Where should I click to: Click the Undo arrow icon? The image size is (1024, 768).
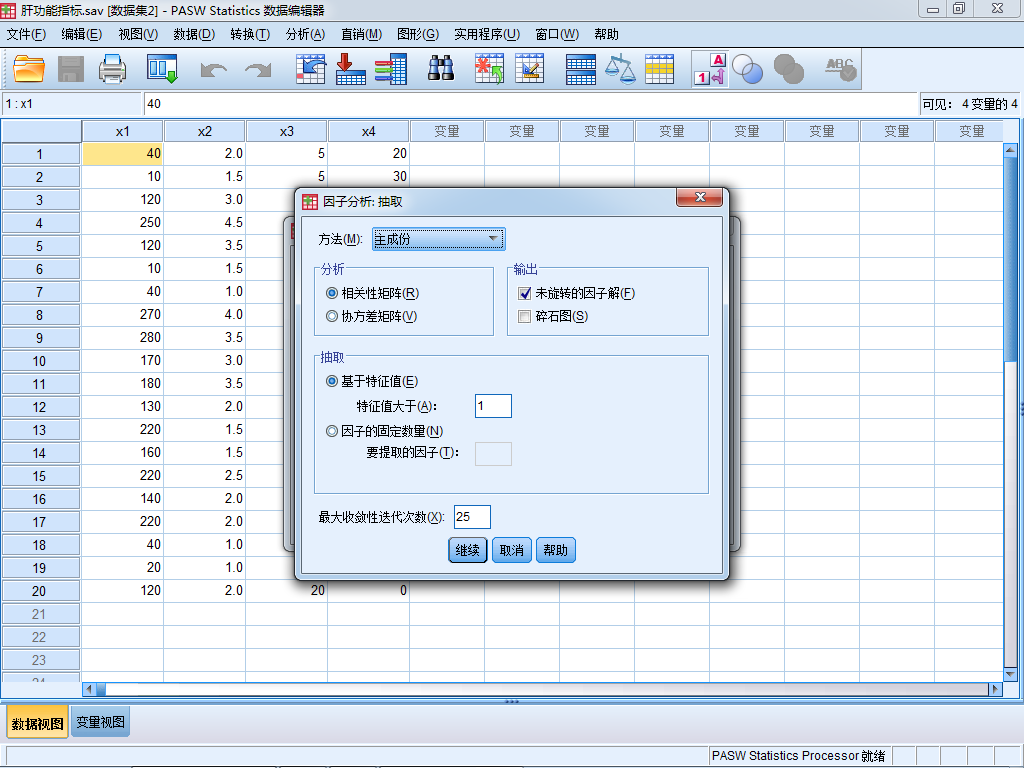(214, 70)
